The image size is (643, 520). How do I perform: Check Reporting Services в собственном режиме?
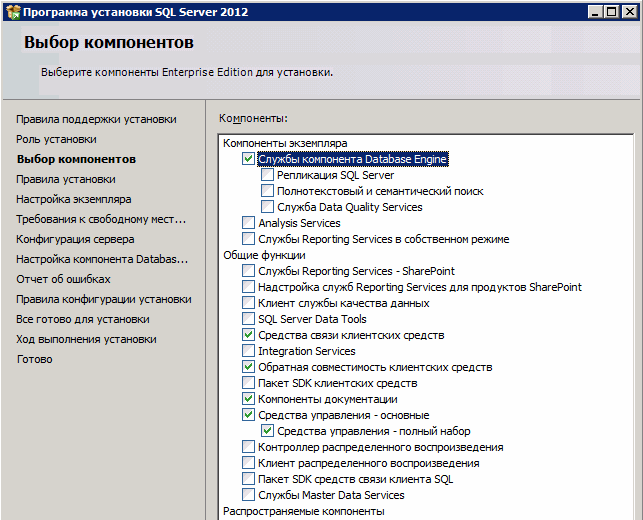248,239
